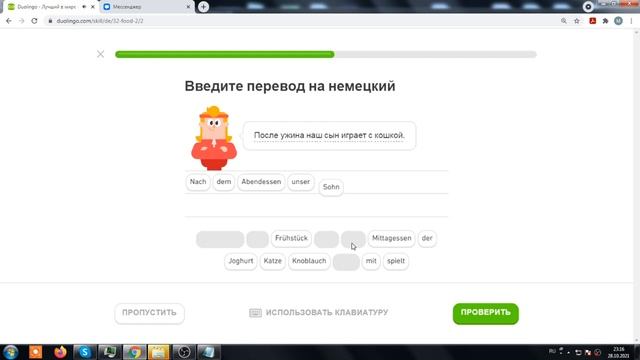Remove the placed word Sohn
Viewport: 640px width, 360px height.
[x=331, y=187]
